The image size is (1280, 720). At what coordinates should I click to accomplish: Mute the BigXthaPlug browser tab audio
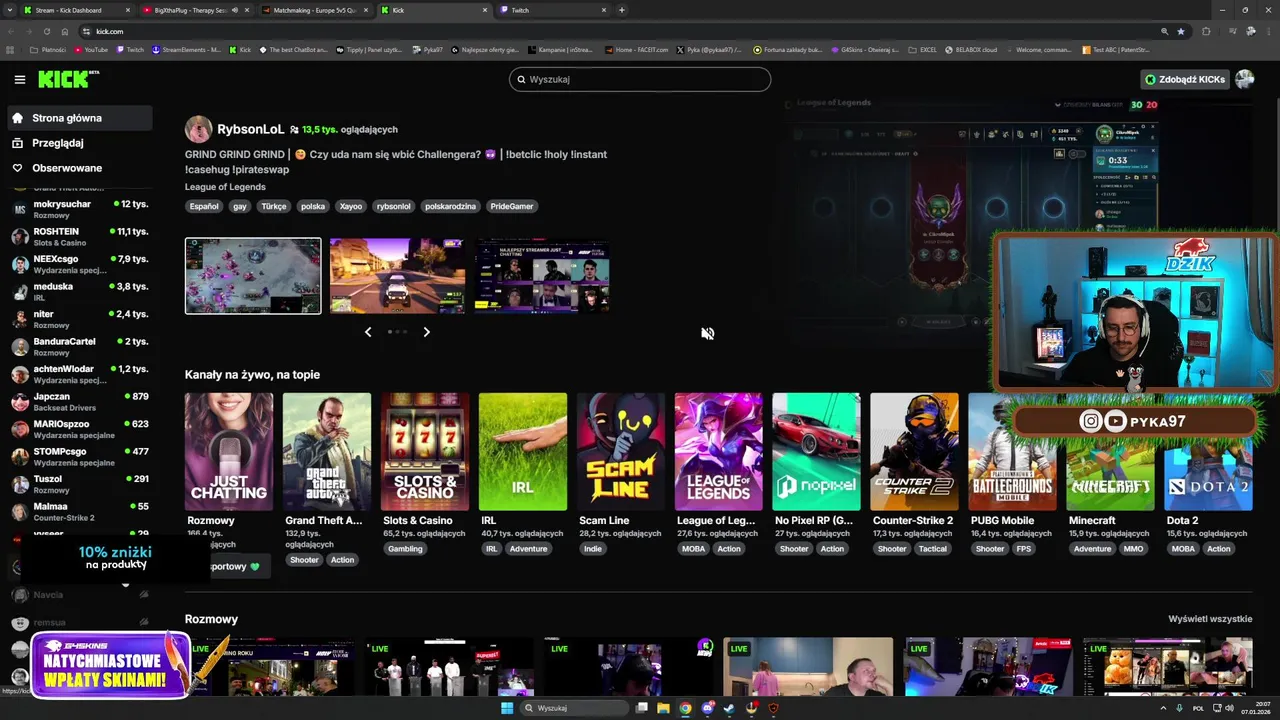point(235,10)
